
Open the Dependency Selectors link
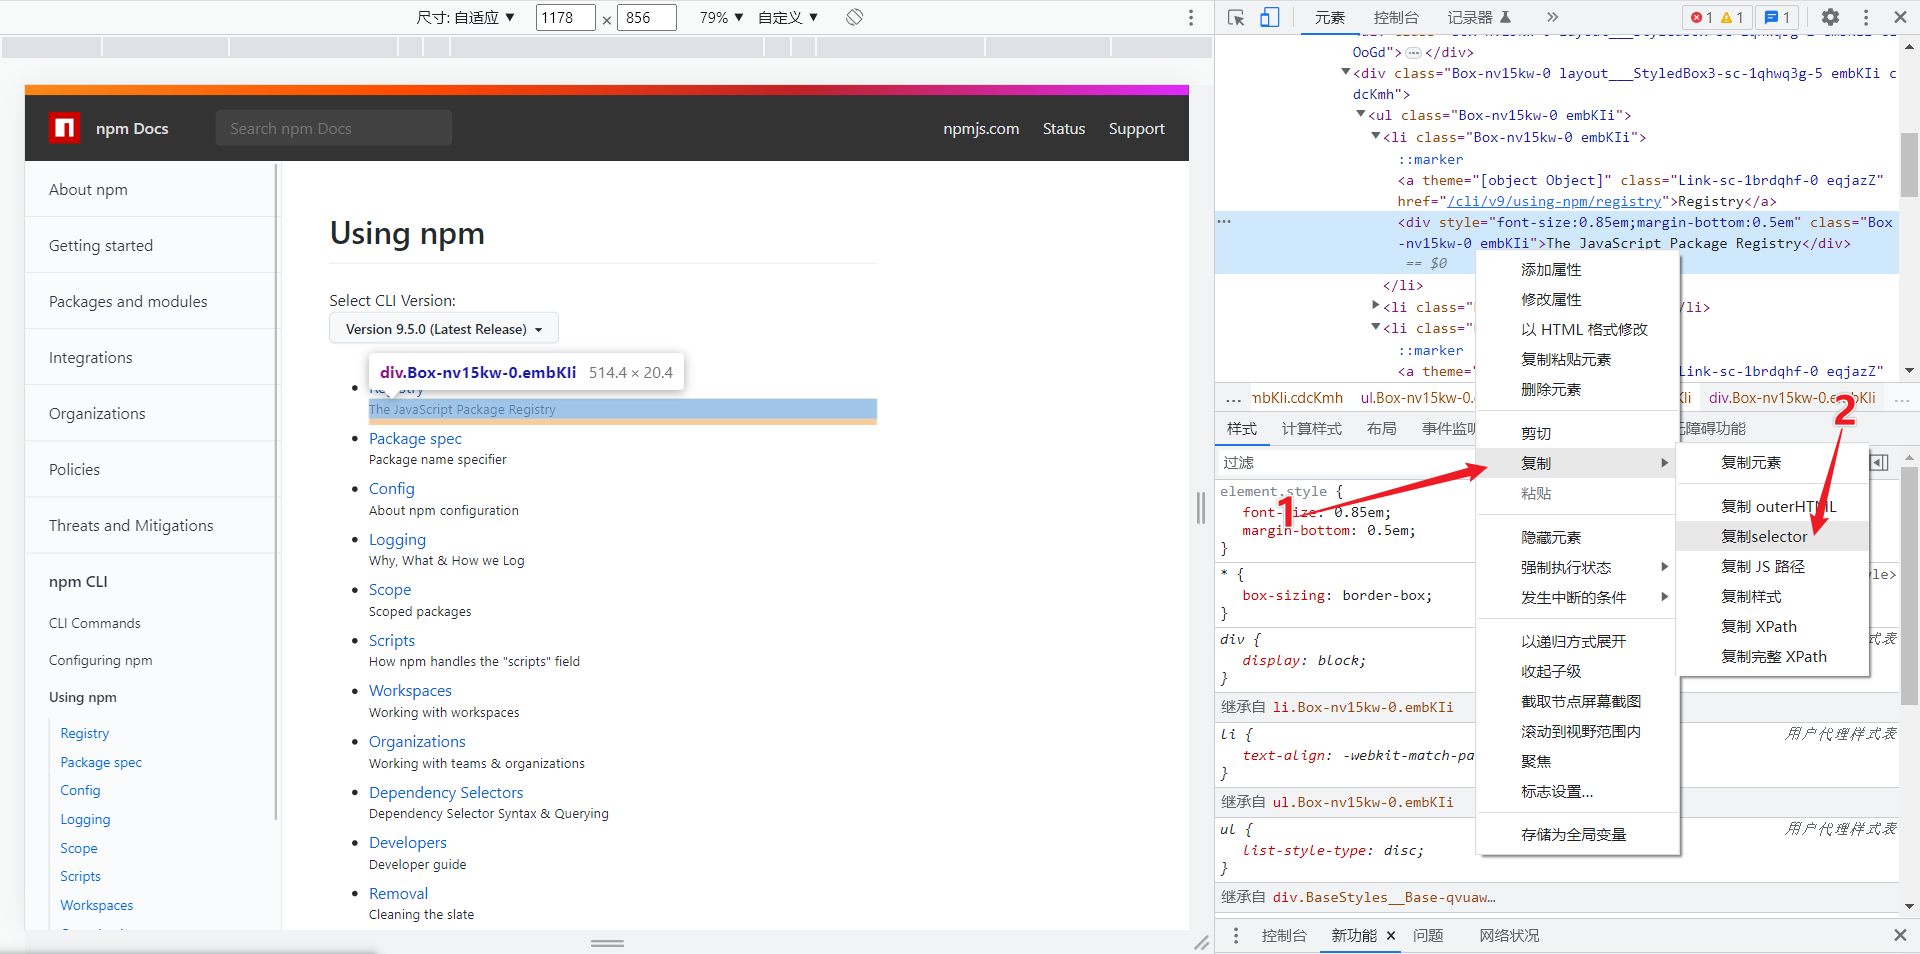[446, 792]
